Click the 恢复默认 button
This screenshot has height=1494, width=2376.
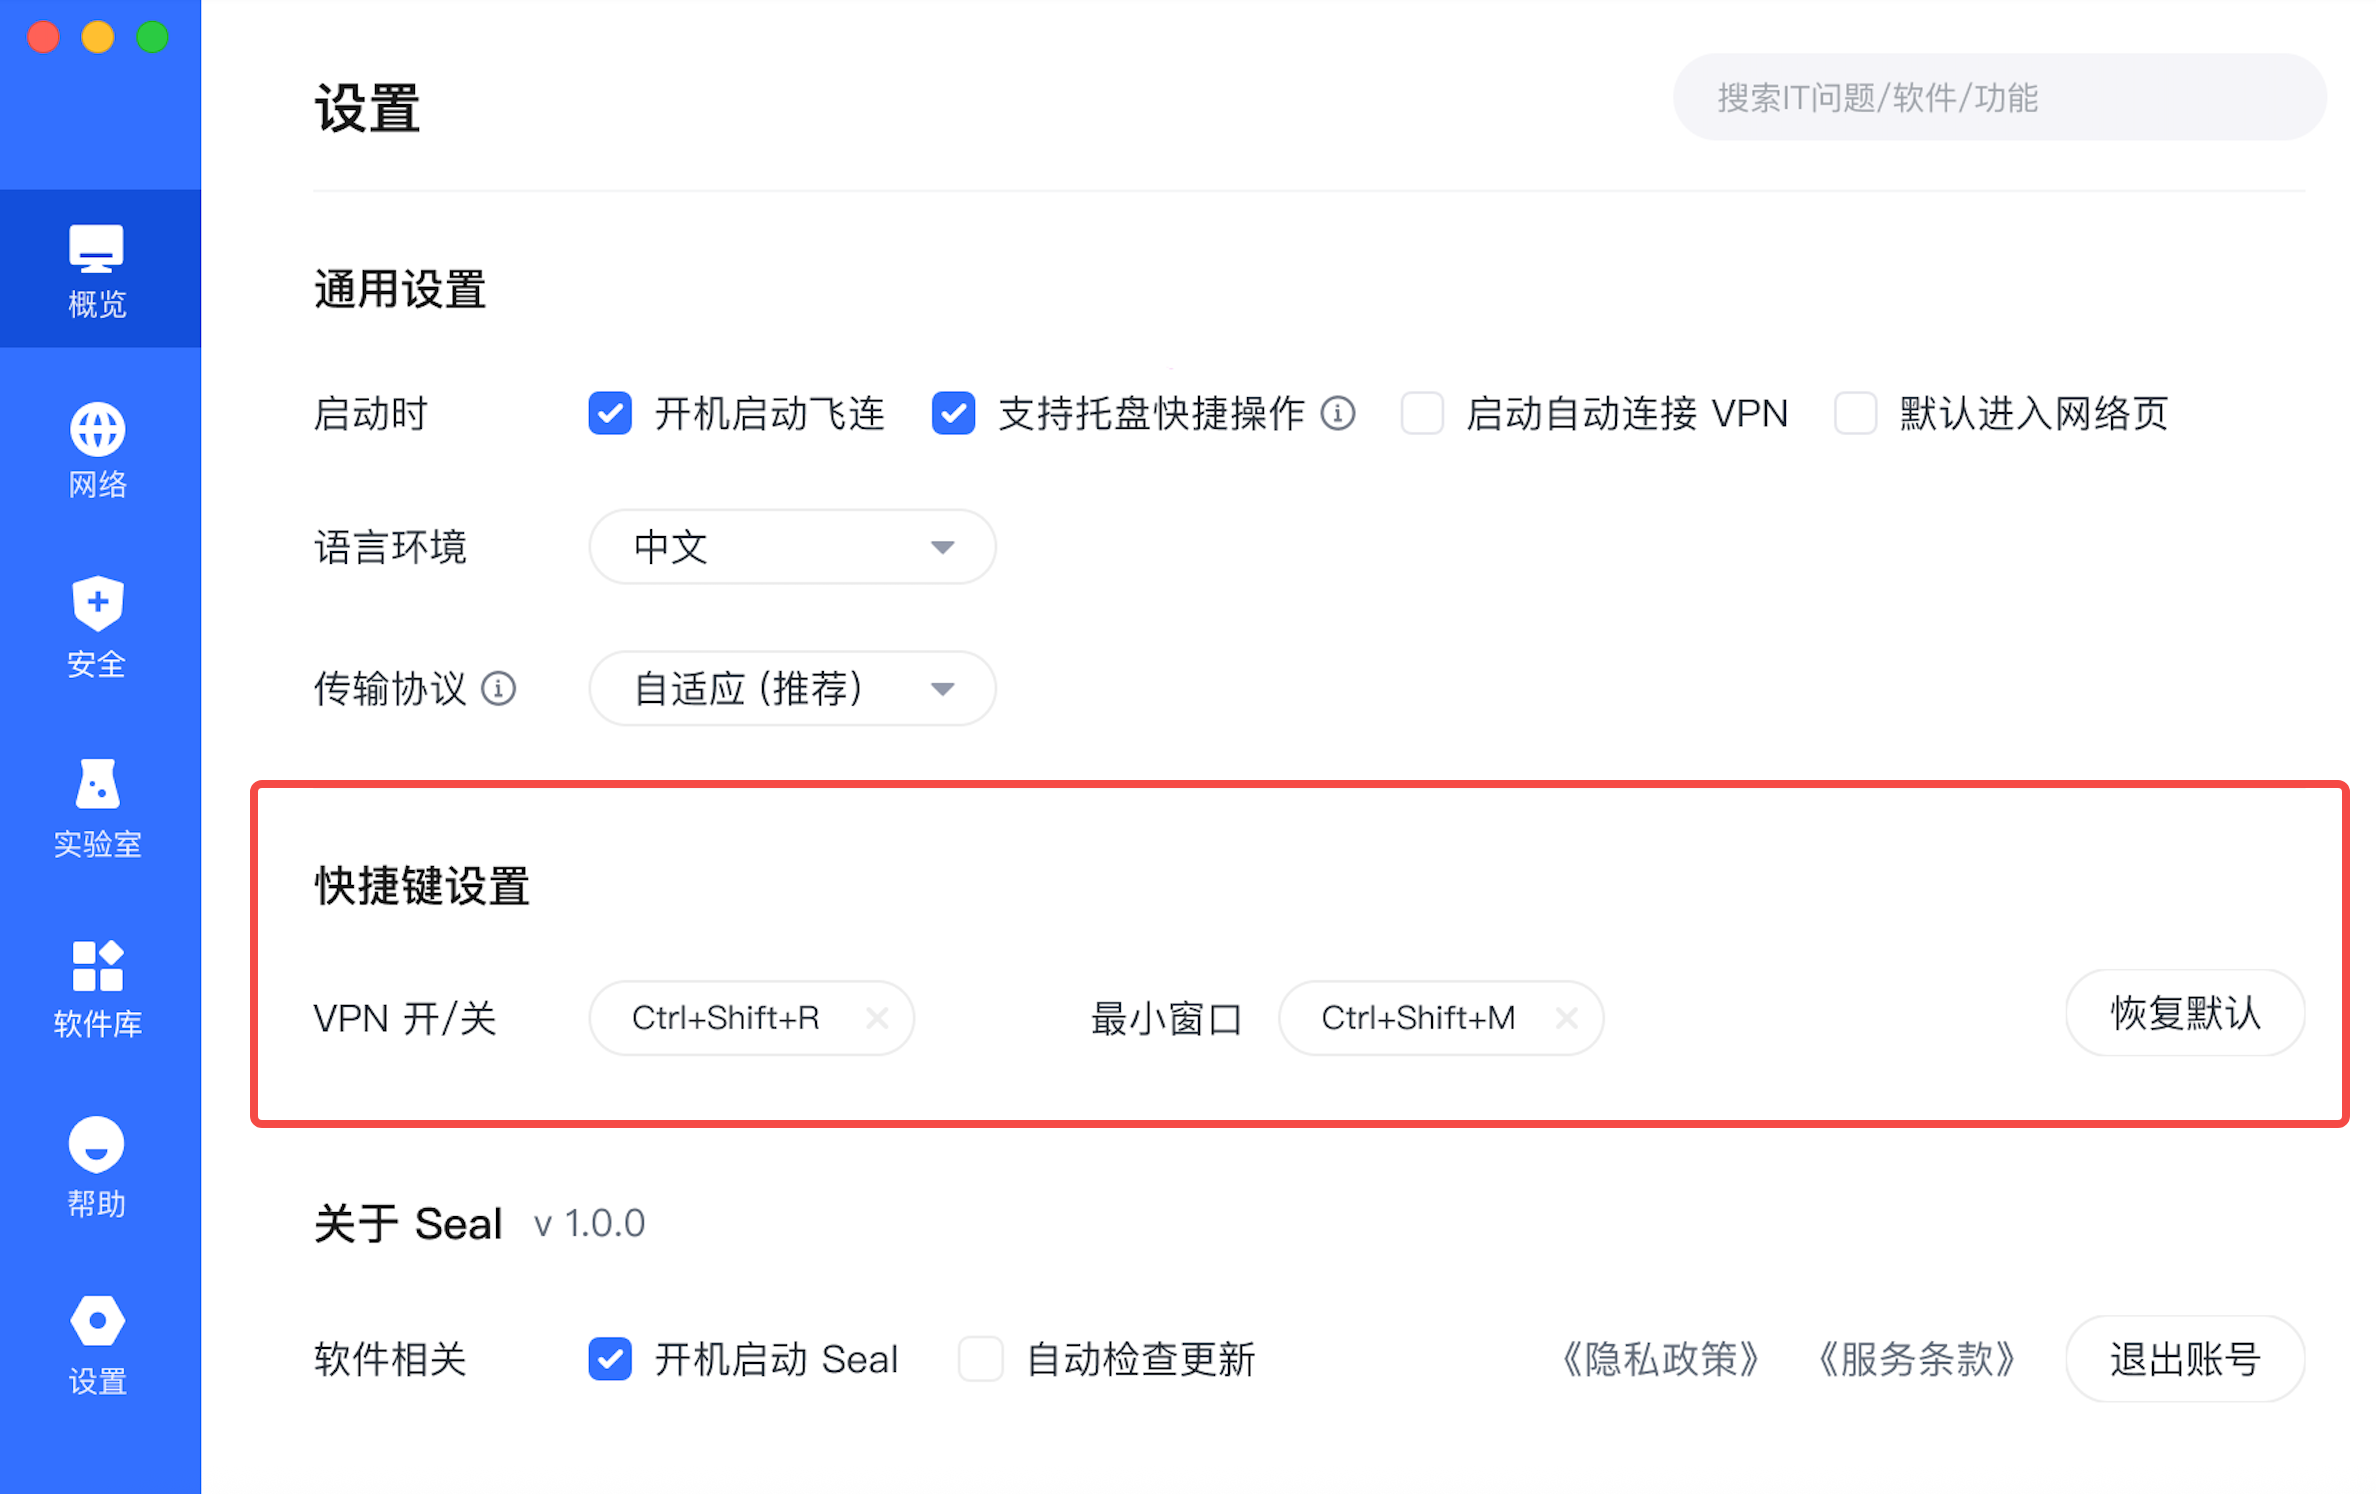pos(2184,1013)
